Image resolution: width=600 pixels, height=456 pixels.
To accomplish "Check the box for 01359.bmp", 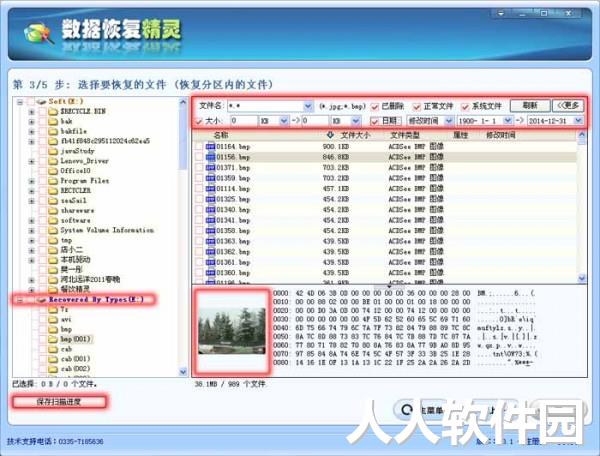I will point(199,178).
